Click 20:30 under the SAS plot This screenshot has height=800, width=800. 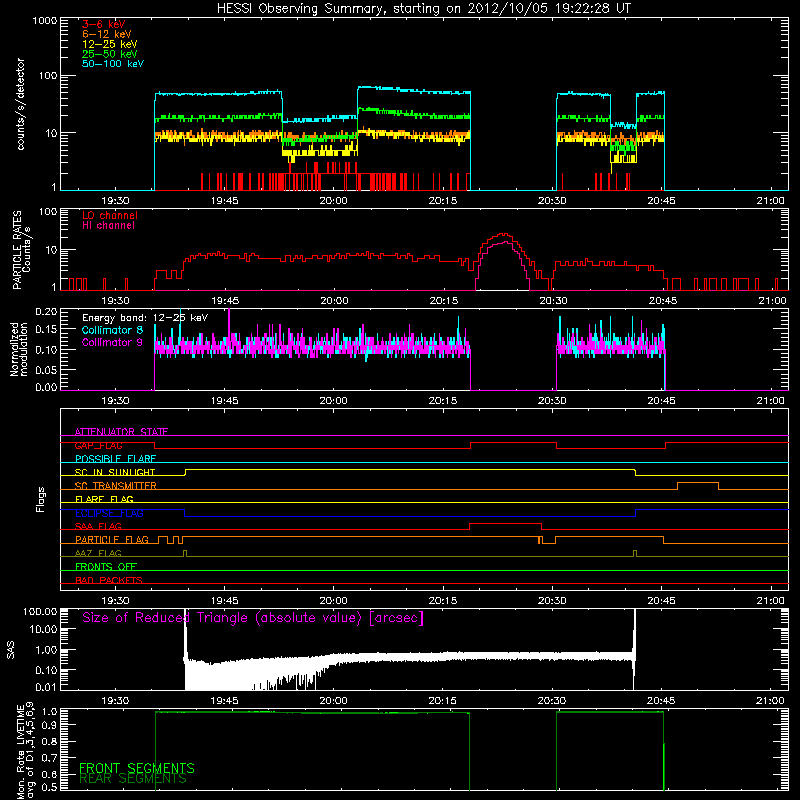point(552,701)
